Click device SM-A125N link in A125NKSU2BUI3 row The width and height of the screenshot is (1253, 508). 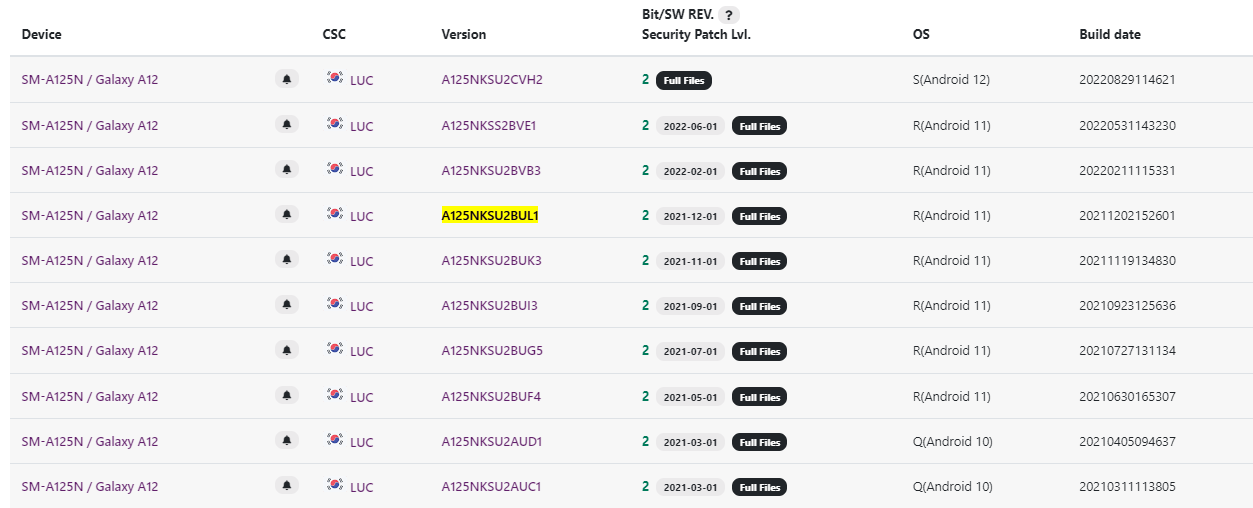click(90, 305)
